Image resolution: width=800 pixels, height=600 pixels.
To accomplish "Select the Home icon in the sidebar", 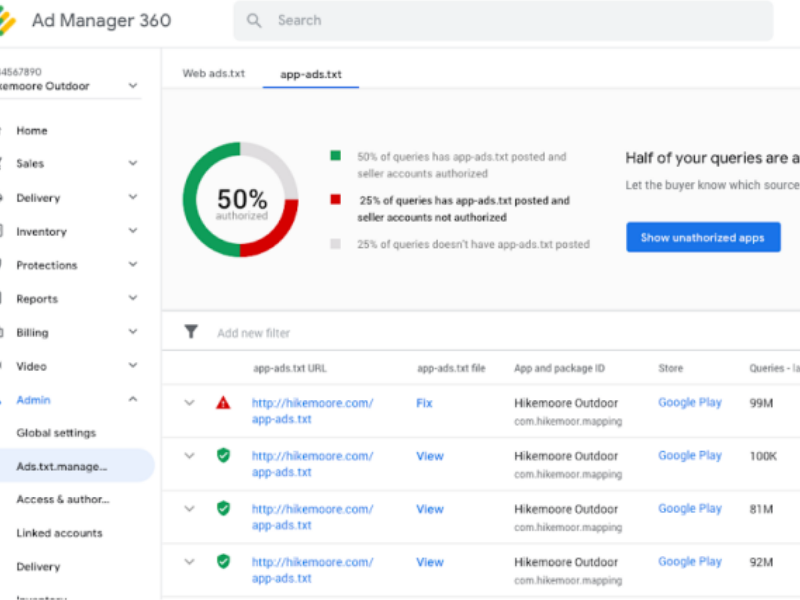I will click(4, 130).
